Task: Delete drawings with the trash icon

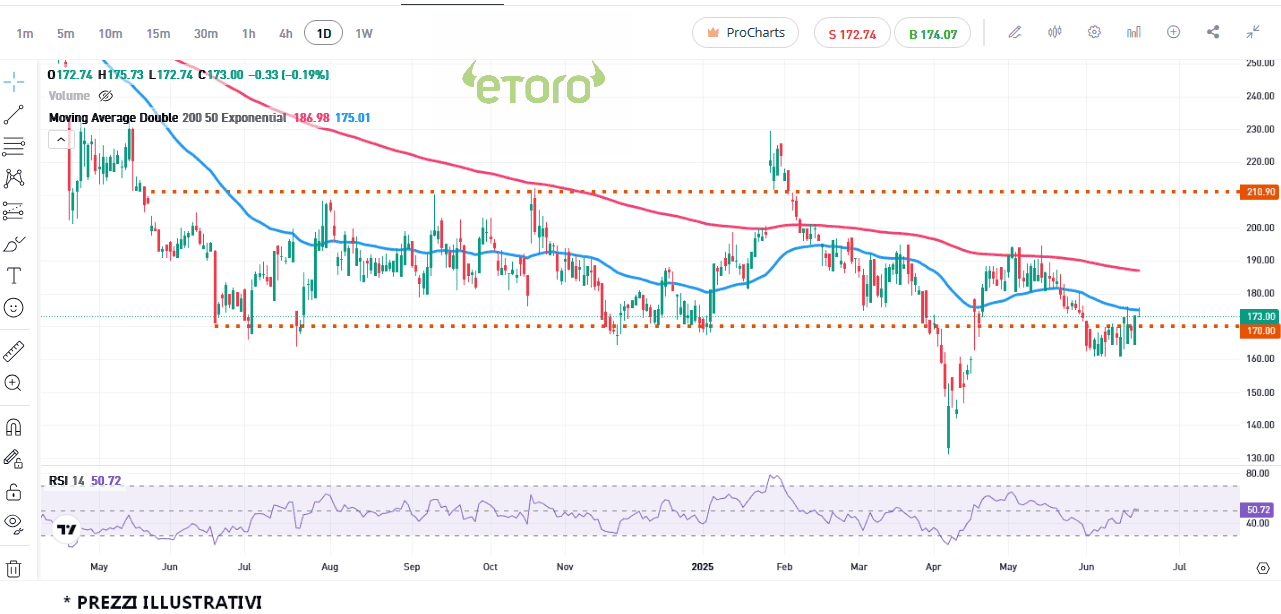Action: (14, 569)
